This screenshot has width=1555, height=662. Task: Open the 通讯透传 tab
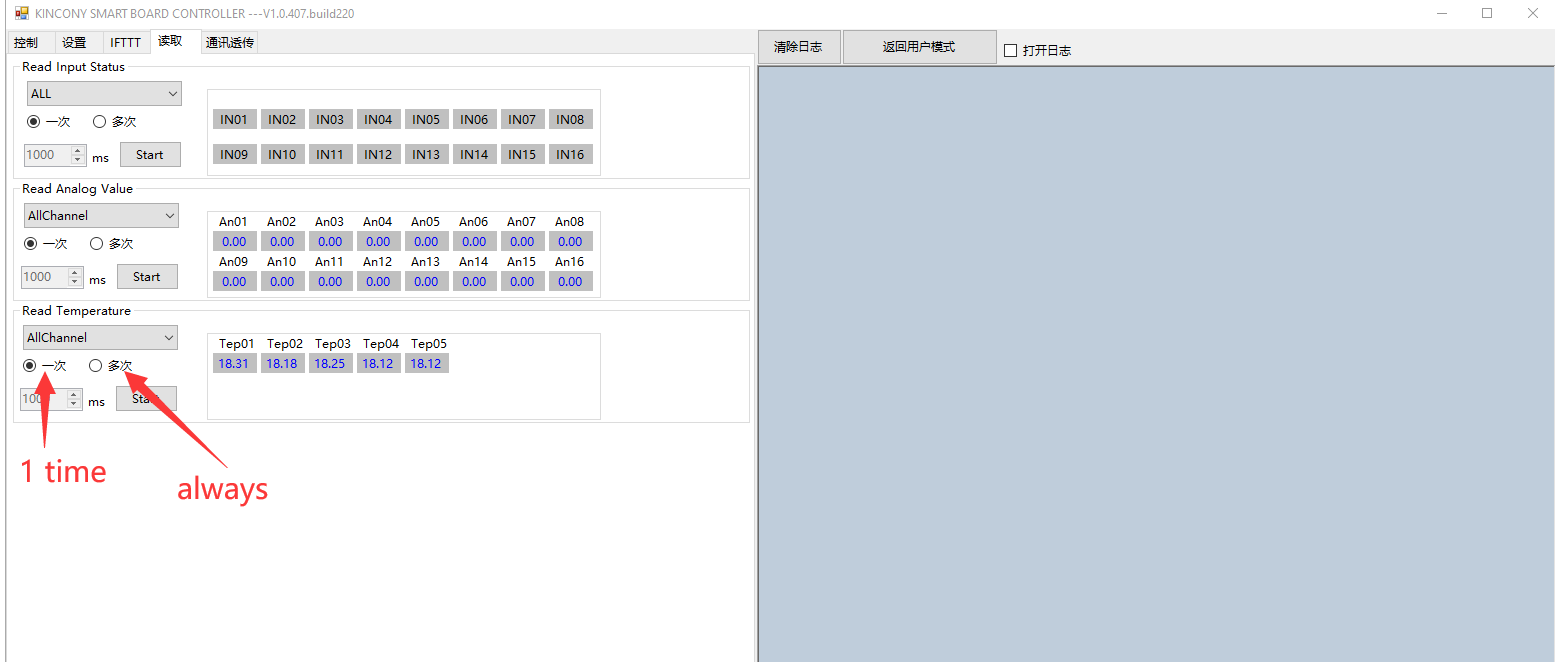tap(230, 42)
